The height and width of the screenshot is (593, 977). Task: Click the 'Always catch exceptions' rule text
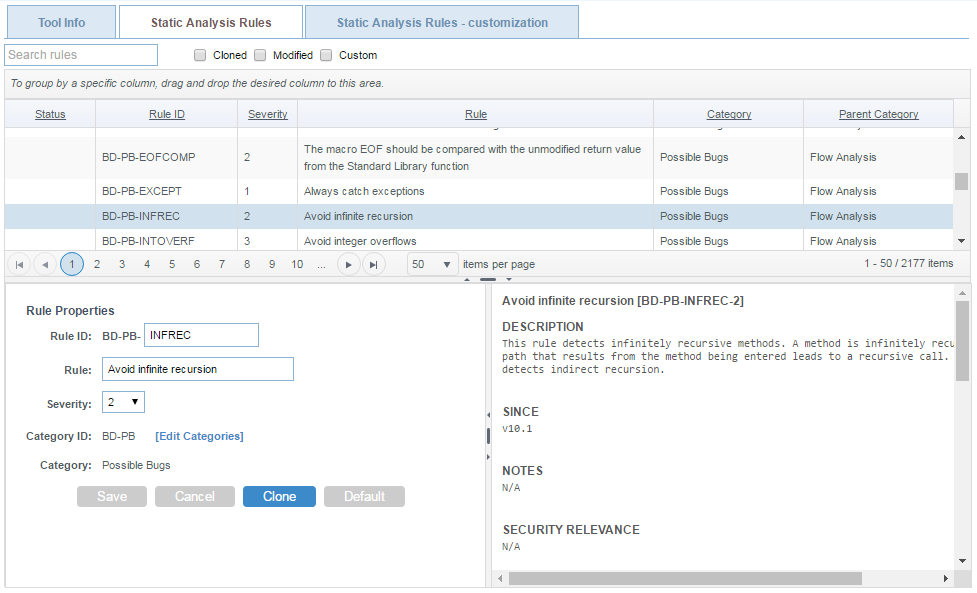[x=364, y=191]
